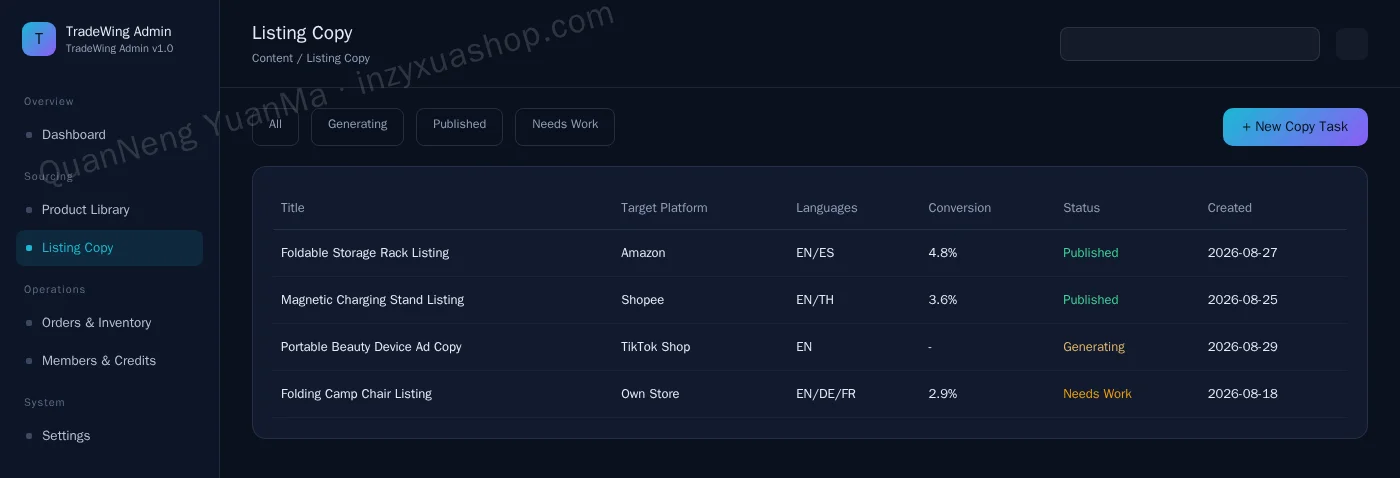The width and height of the screenshot is (1400, 478).
Task: Switch to the Published filter
Action: click(459, 127)
